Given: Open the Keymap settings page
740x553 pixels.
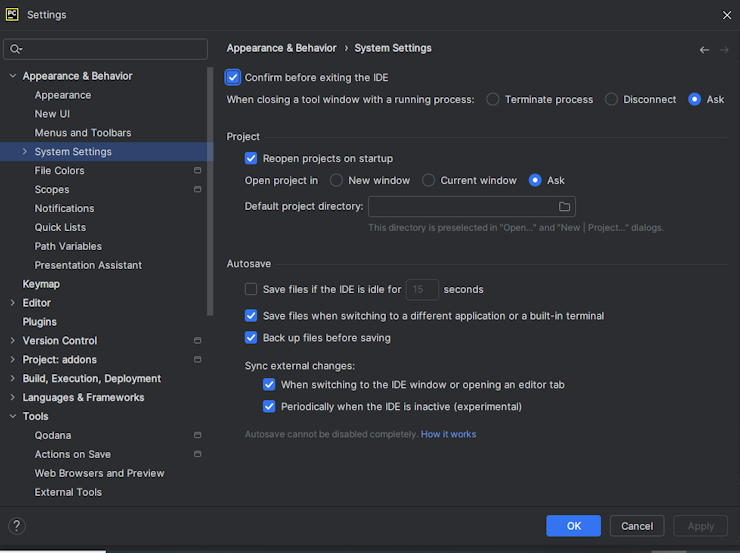Looking at the screenshot, I should click(x=41, y=284).
